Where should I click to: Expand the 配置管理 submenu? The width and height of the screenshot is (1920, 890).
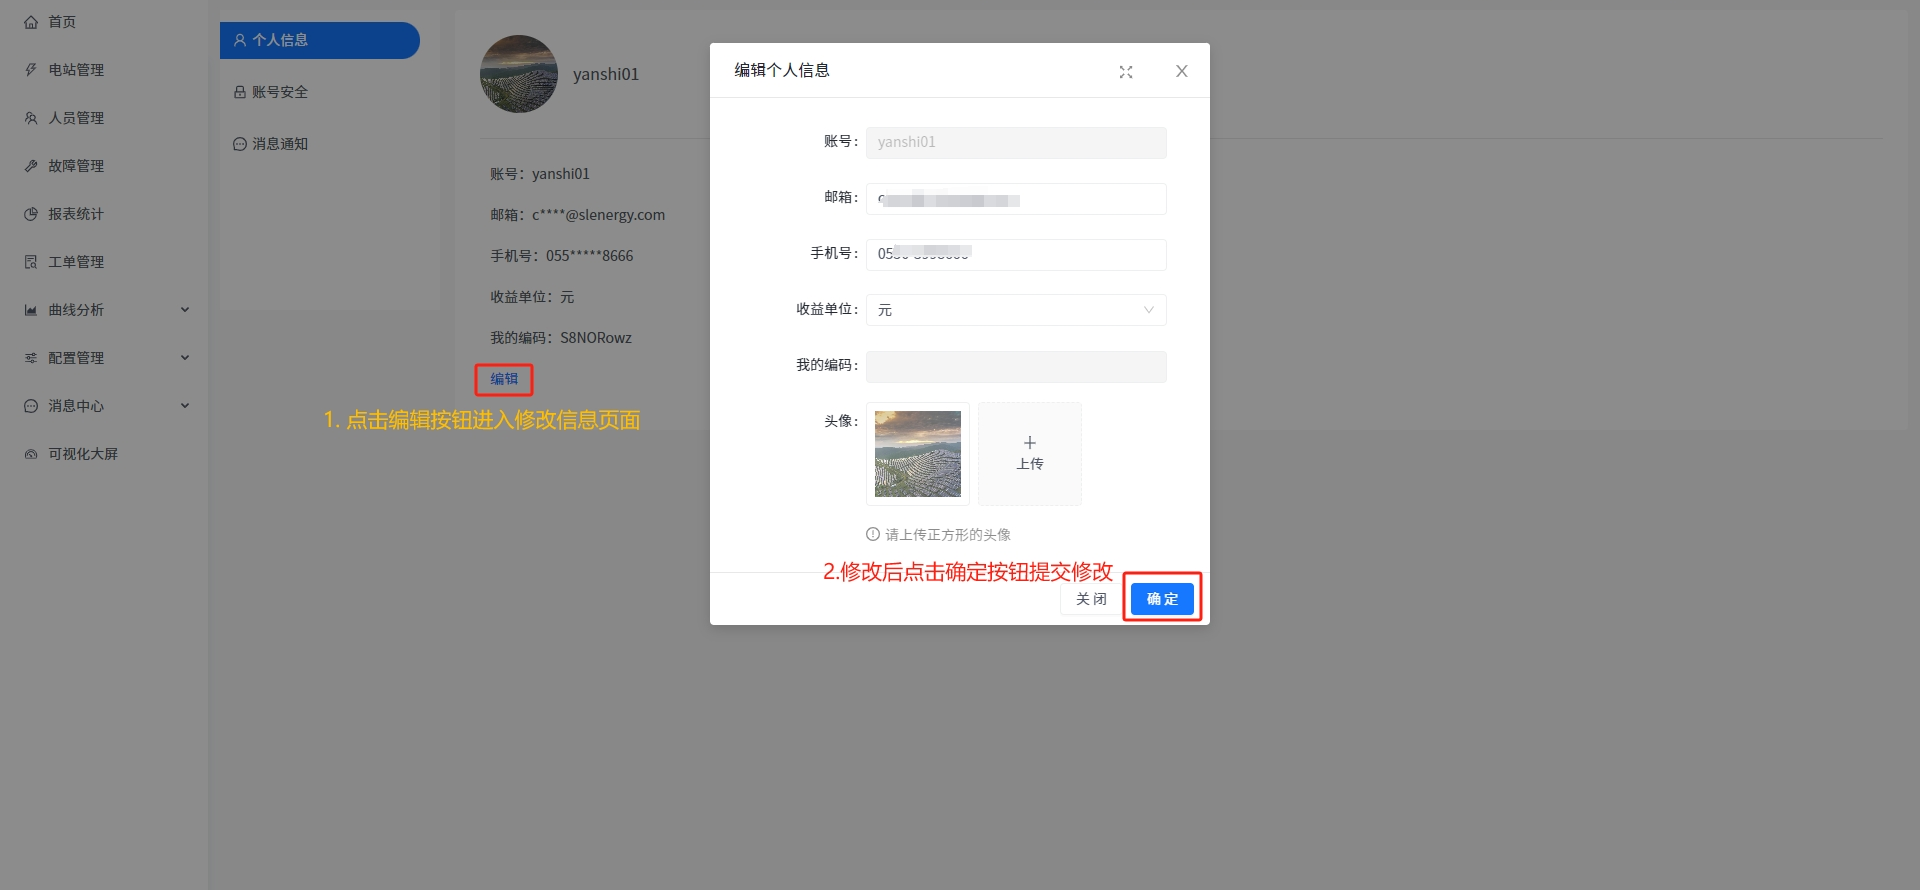[185, 358]
